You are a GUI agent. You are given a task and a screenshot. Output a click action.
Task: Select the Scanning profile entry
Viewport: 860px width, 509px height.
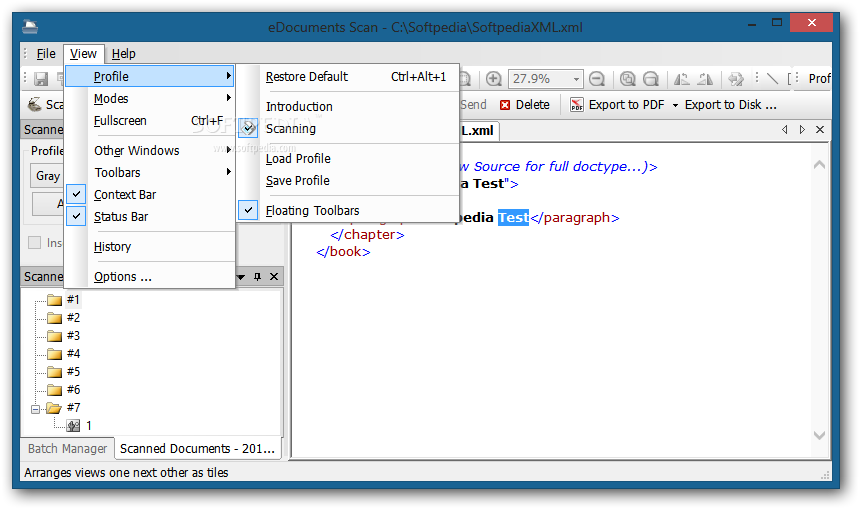[x=348, y=129]
